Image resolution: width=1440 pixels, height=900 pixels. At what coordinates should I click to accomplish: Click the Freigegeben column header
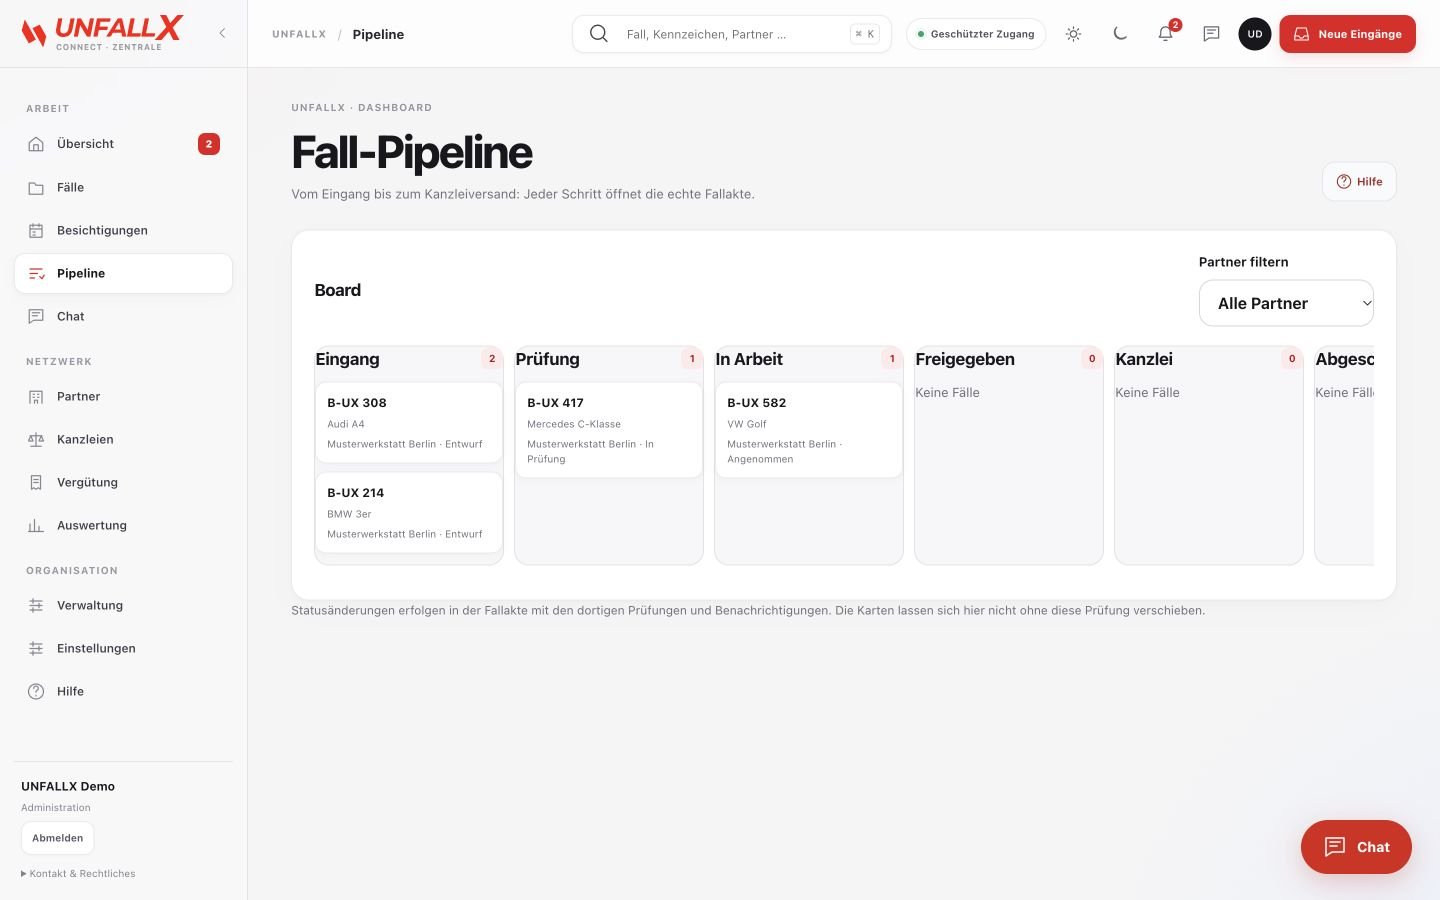(965, 359)
